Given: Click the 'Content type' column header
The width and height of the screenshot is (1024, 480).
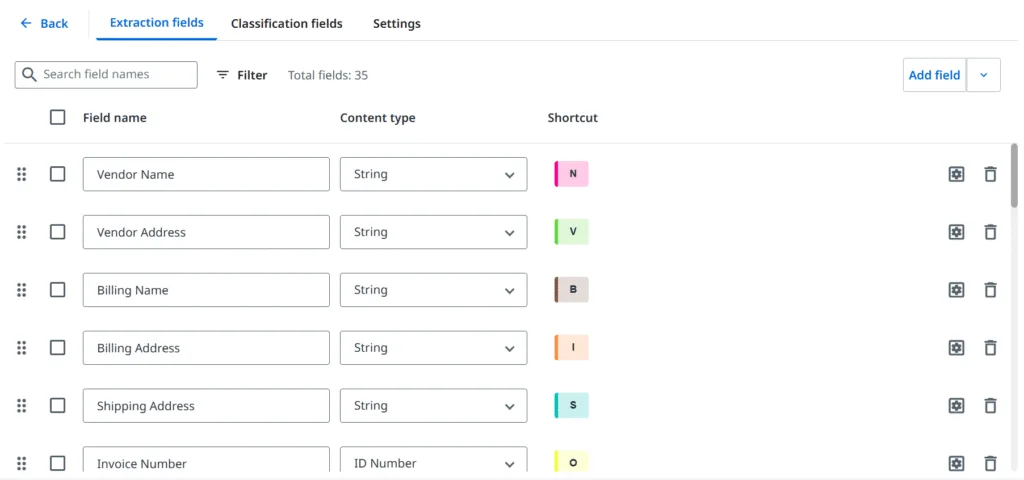Looking at the screenshot, I should point(377,118).
